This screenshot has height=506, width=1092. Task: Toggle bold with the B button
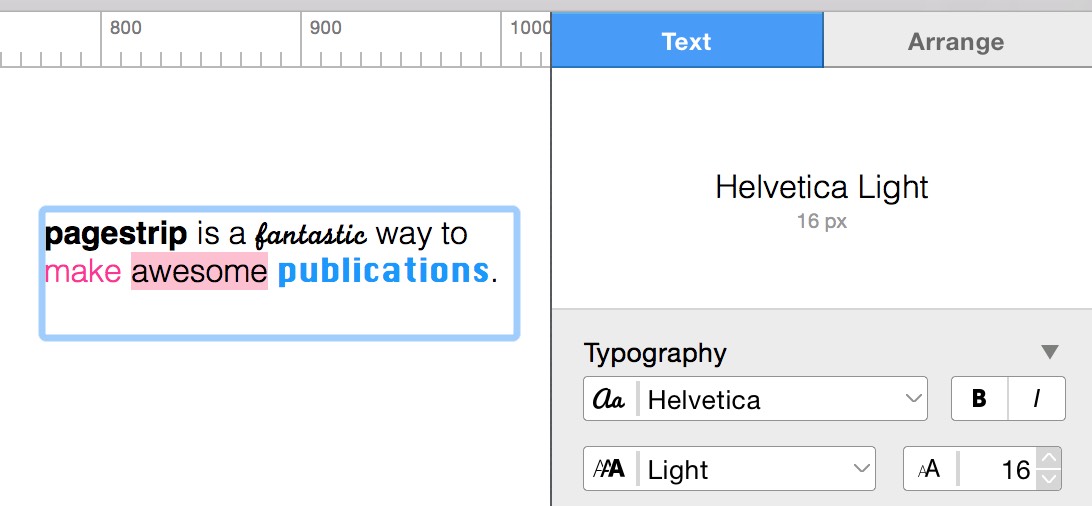[x=979, y=398]
